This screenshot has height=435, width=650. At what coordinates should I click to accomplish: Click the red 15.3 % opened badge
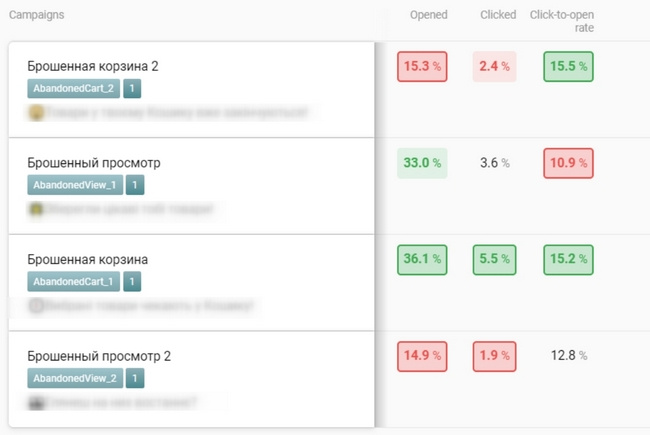(422, 66)
